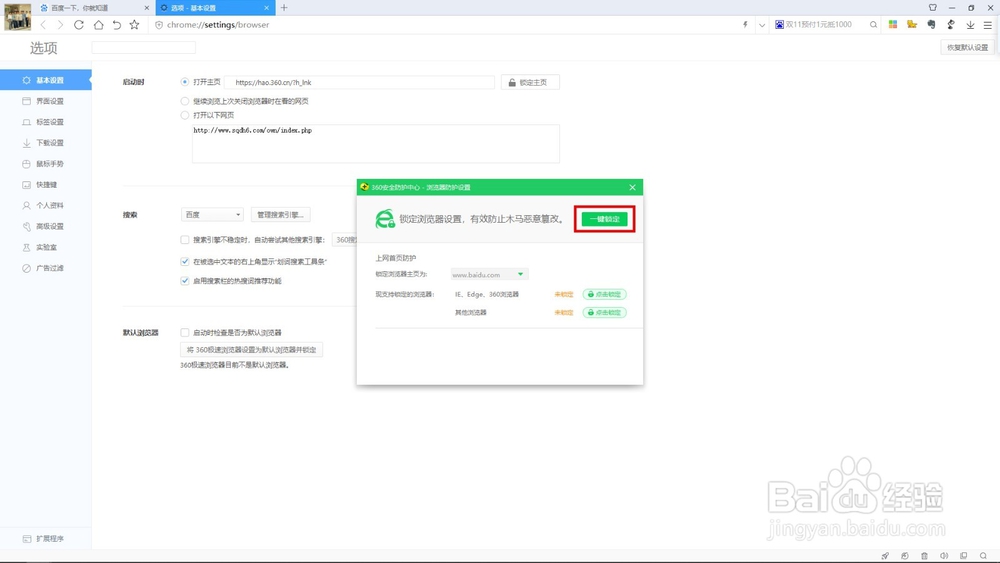Click the yellow extension icon in toolbar
The width and height of the screenshot is (1000, 563).
click(912, 24)
